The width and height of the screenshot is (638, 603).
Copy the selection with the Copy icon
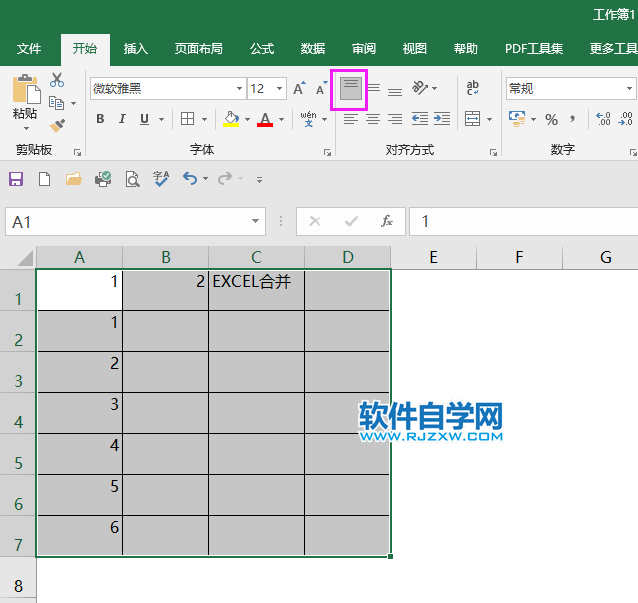coord(57,103)
